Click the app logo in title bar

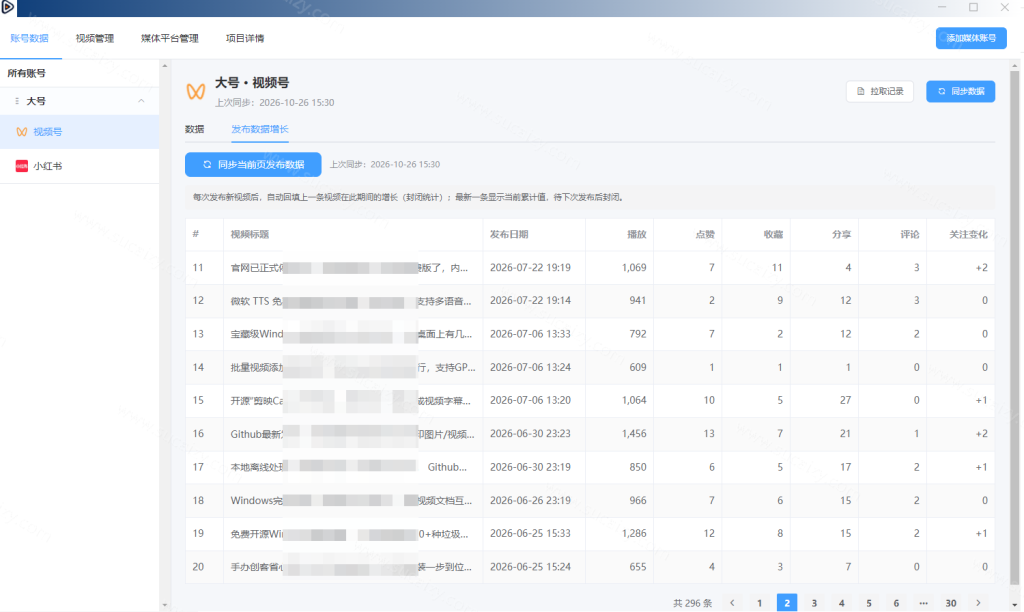pos(8,7)
